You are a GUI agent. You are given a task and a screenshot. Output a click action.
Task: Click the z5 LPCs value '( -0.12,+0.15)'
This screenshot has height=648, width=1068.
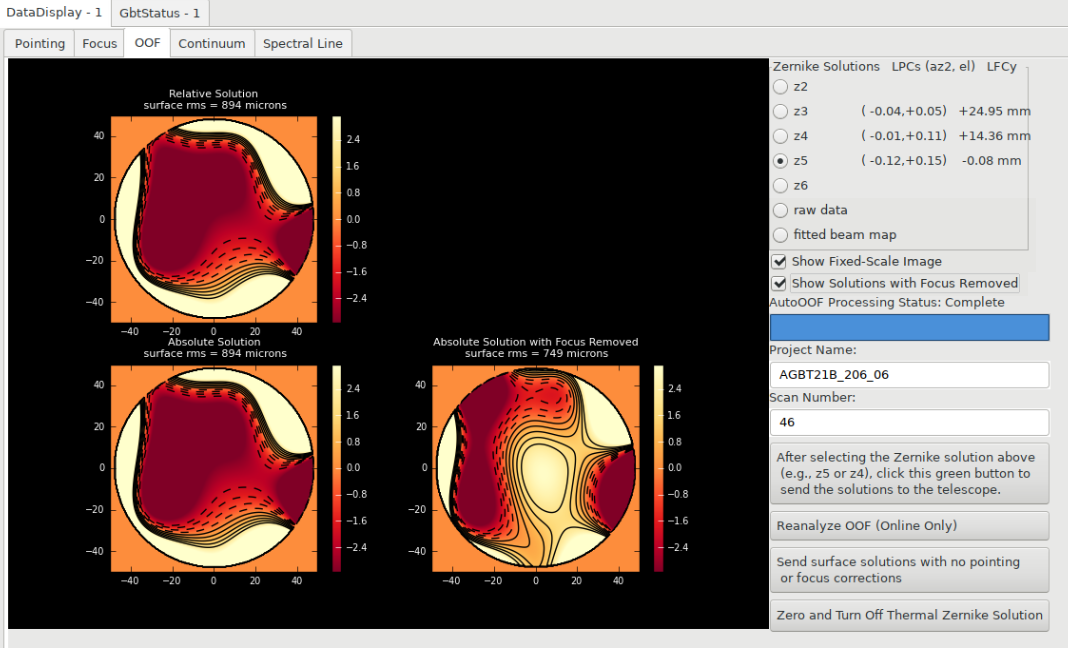click(904, 161)
